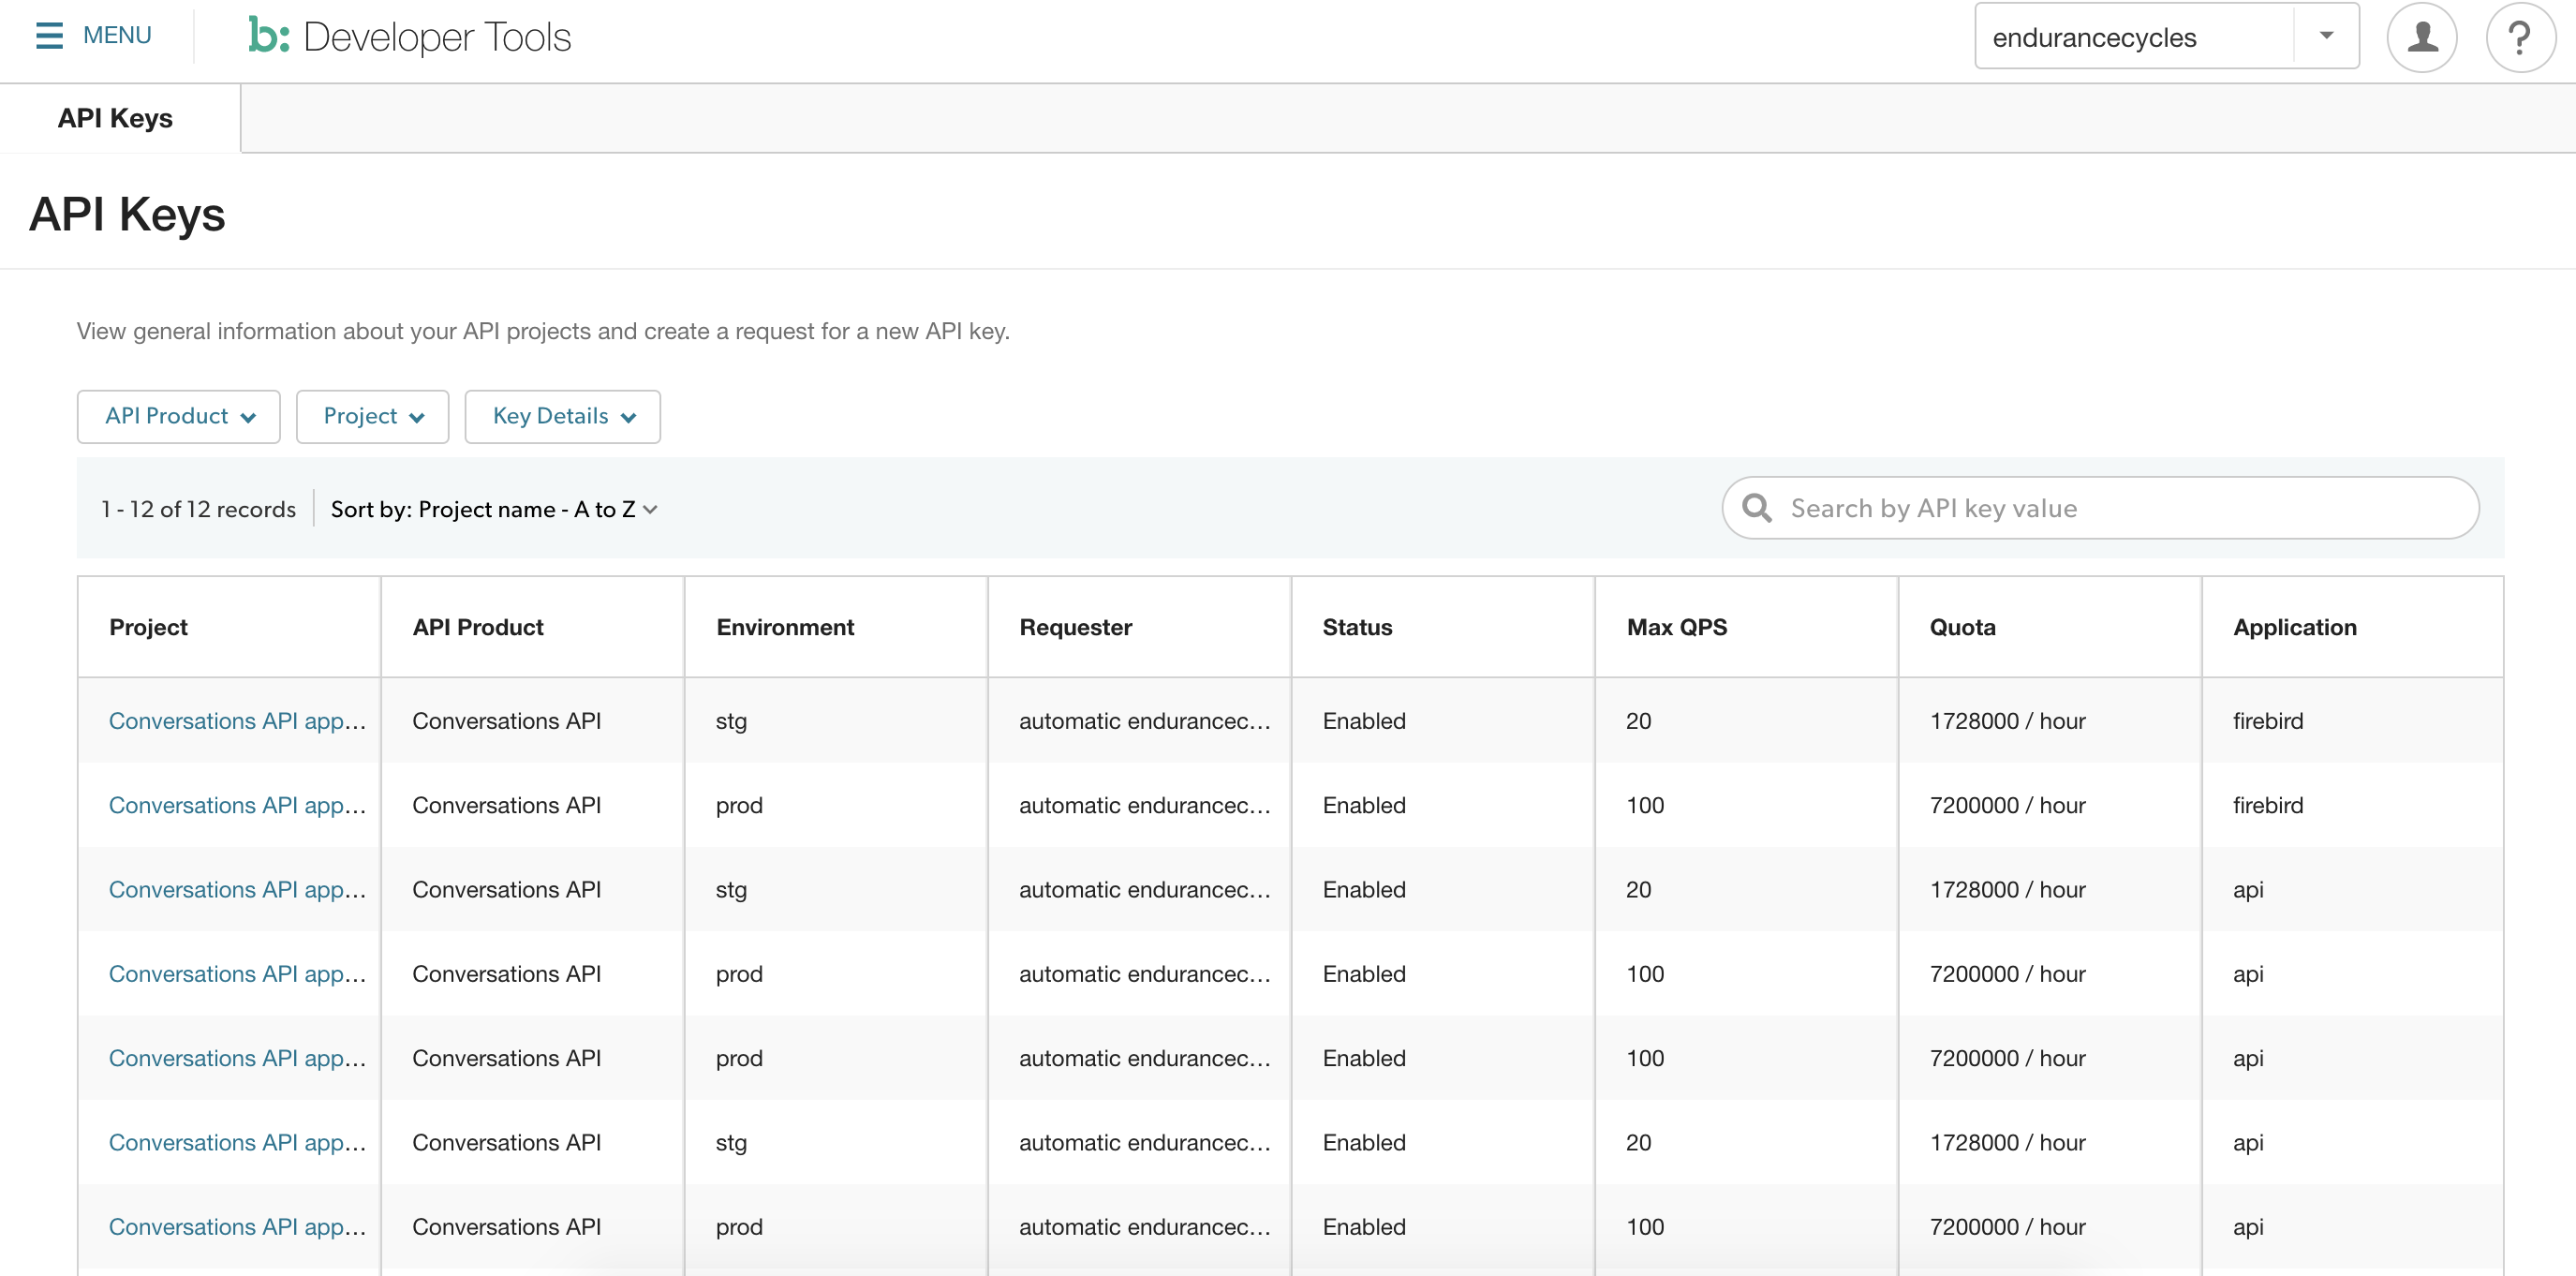
Task: Click the MENU text label
Action: point(117,36)
